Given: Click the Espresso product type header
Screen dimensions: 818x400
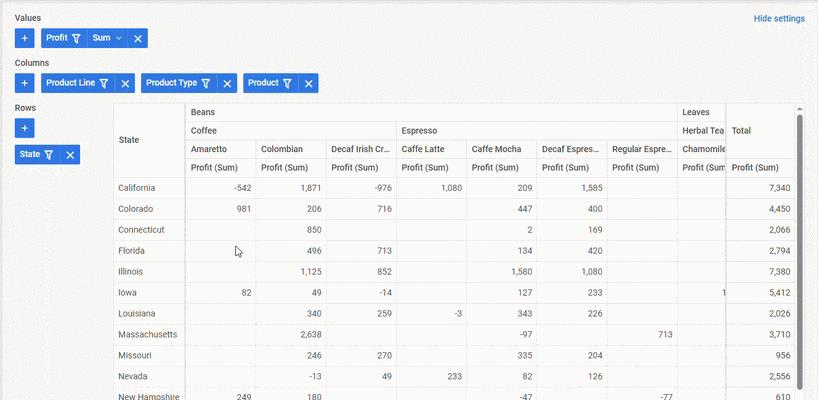Looking at the screenshot, I should point(536,130).
